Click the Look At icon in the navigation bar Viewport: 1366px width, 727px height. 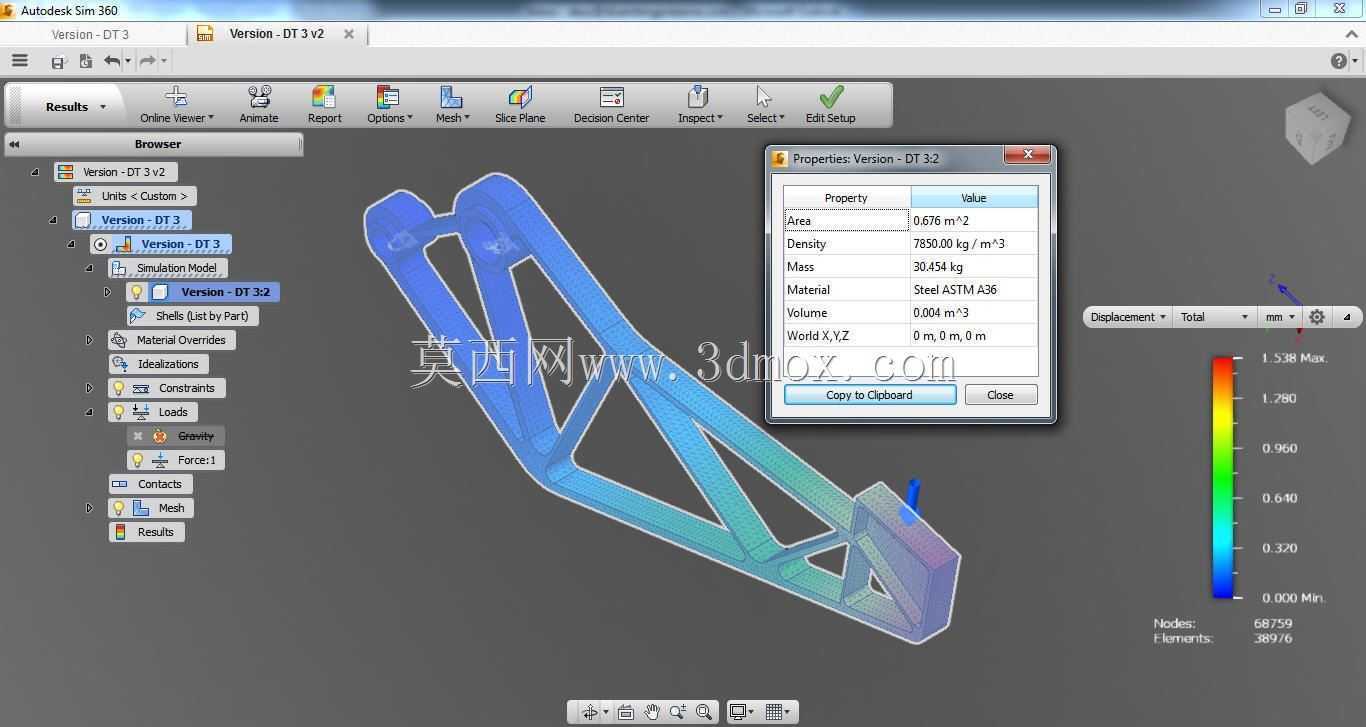[626, 712]
